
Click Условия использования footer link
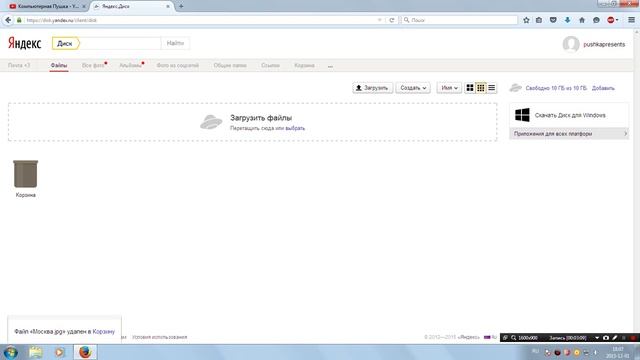160,337
